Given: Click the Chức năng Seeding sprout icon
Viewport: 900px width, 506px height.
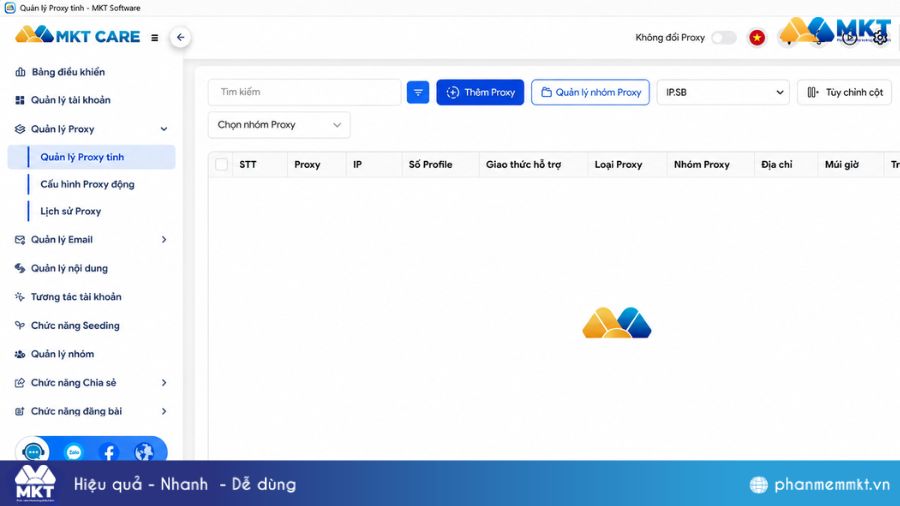Looking at the screenshot, I should pyautogui.click(x=20, y=325).
